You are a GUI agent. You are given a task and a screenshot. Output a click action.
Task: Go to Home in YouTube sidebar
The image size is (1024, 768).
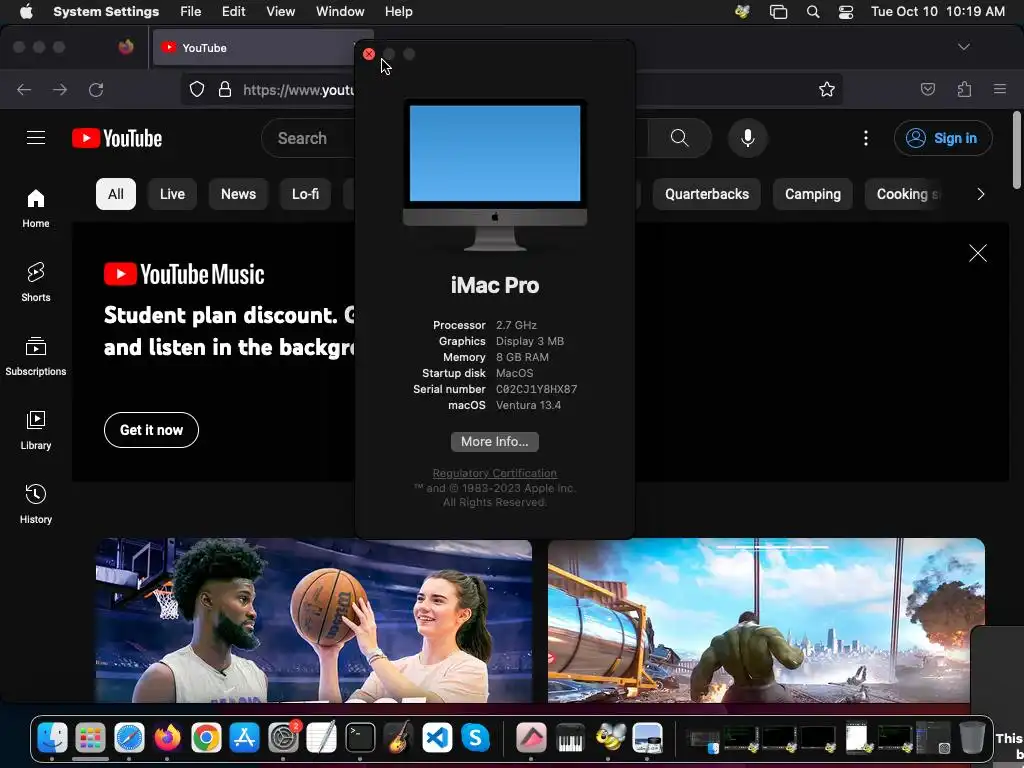coord(36,208)
